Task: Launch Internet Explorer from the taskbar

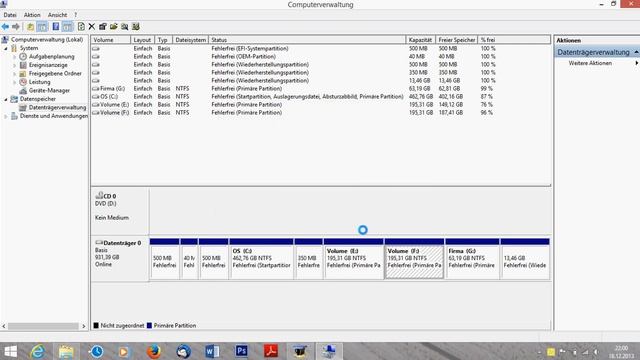Action: [38, 351]
